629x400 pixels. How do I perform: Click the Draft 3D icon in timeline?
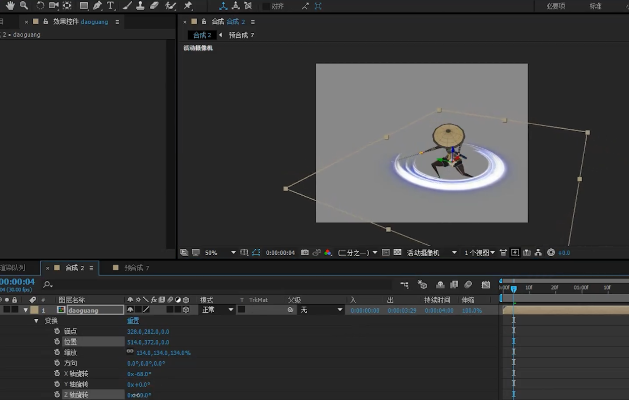(422, 284)
